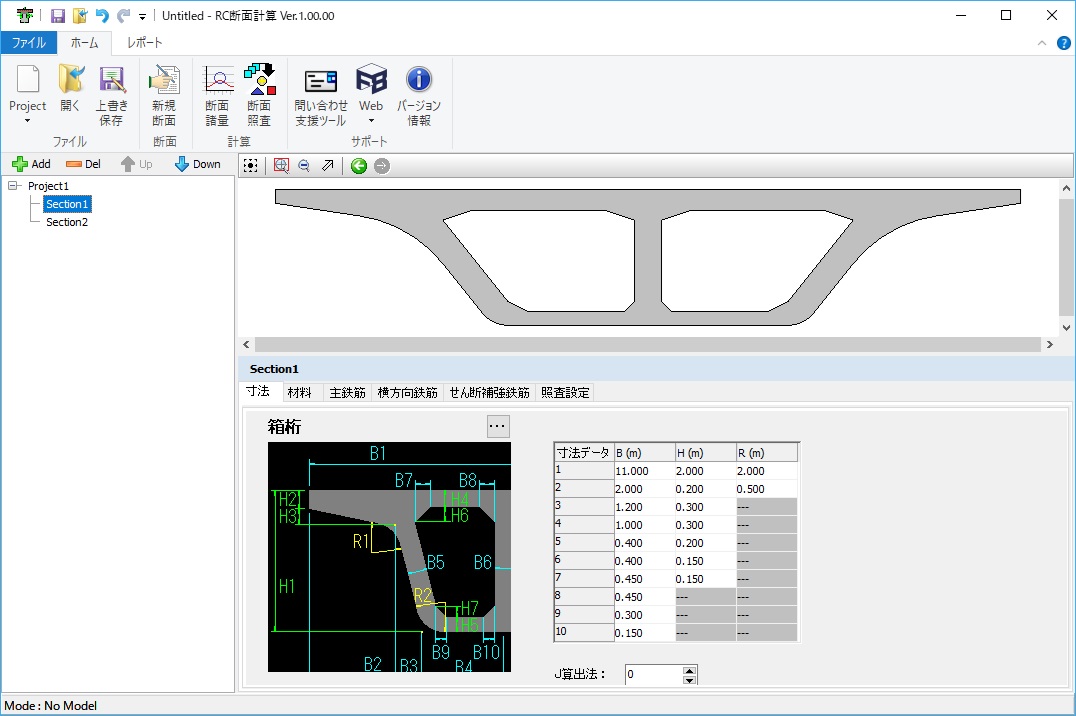Screen dimensions: 1076x716
Task: Click viewer vertical scrollbar down arrow
Action: point(1066,327)
